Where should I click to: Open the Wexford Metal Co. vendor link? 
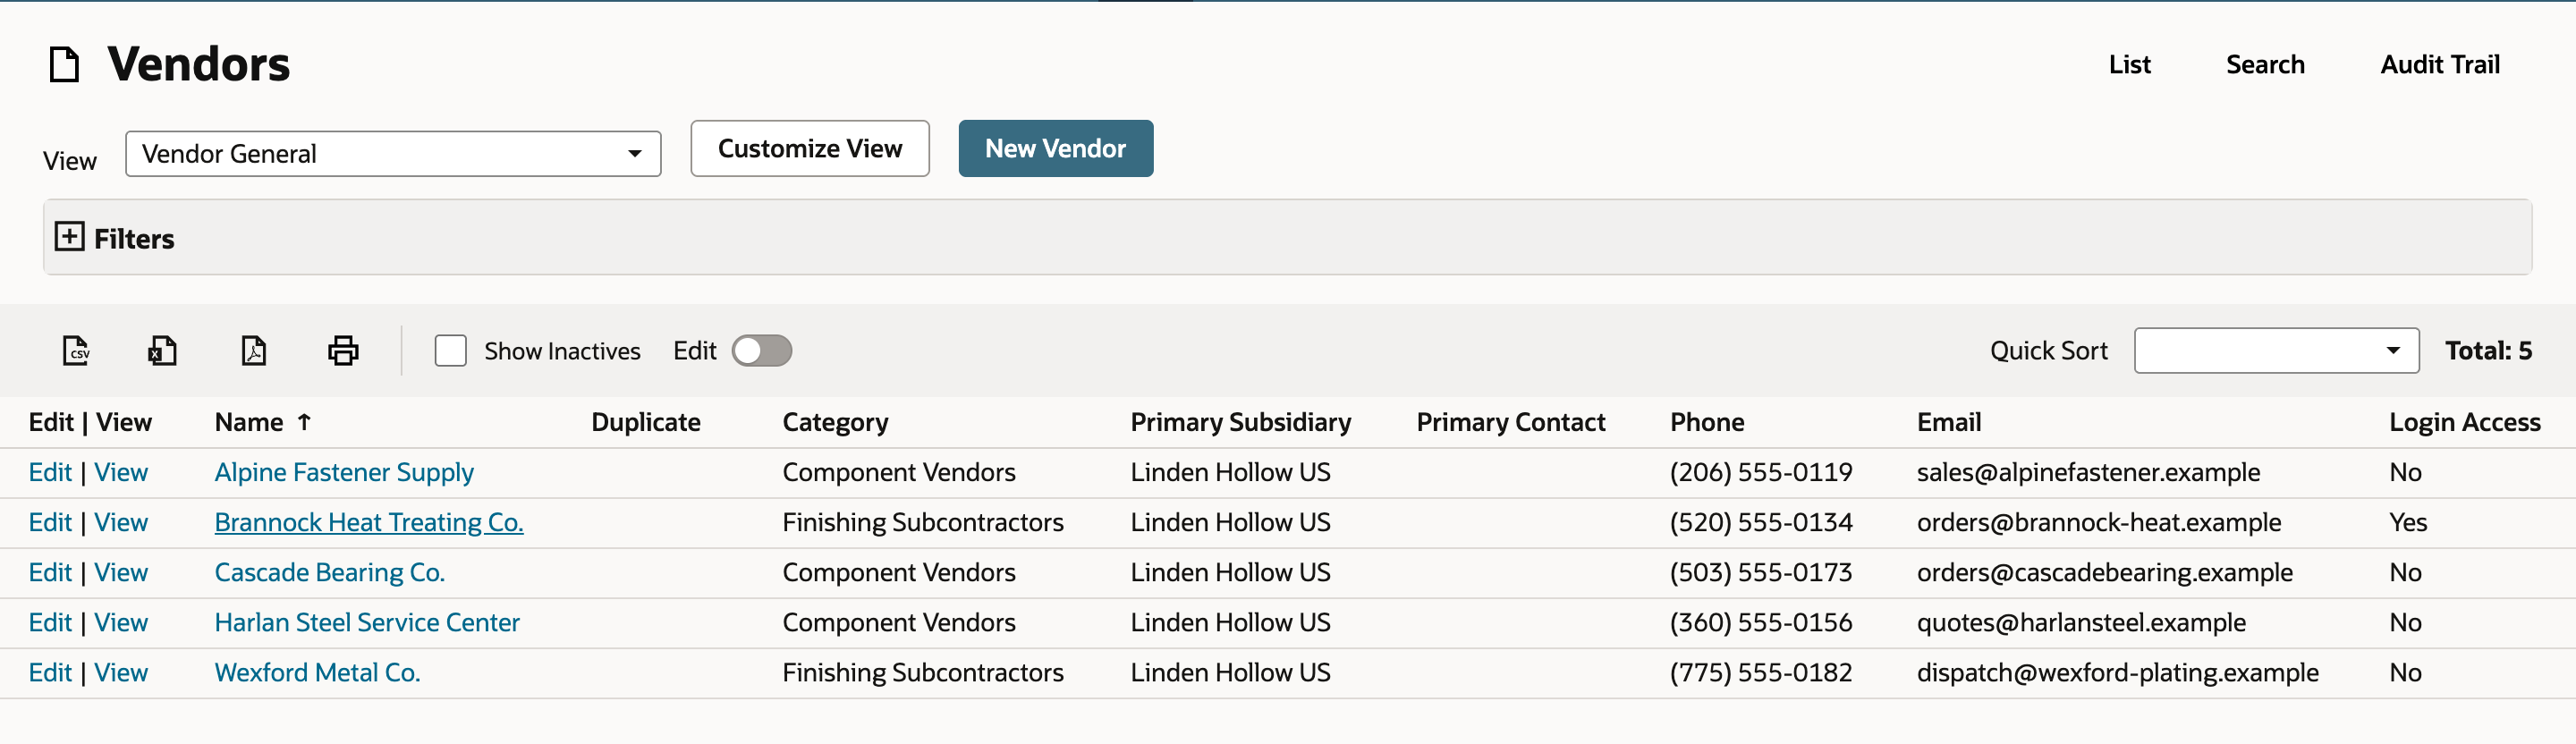pyautogui.click(x=317, y=672)
